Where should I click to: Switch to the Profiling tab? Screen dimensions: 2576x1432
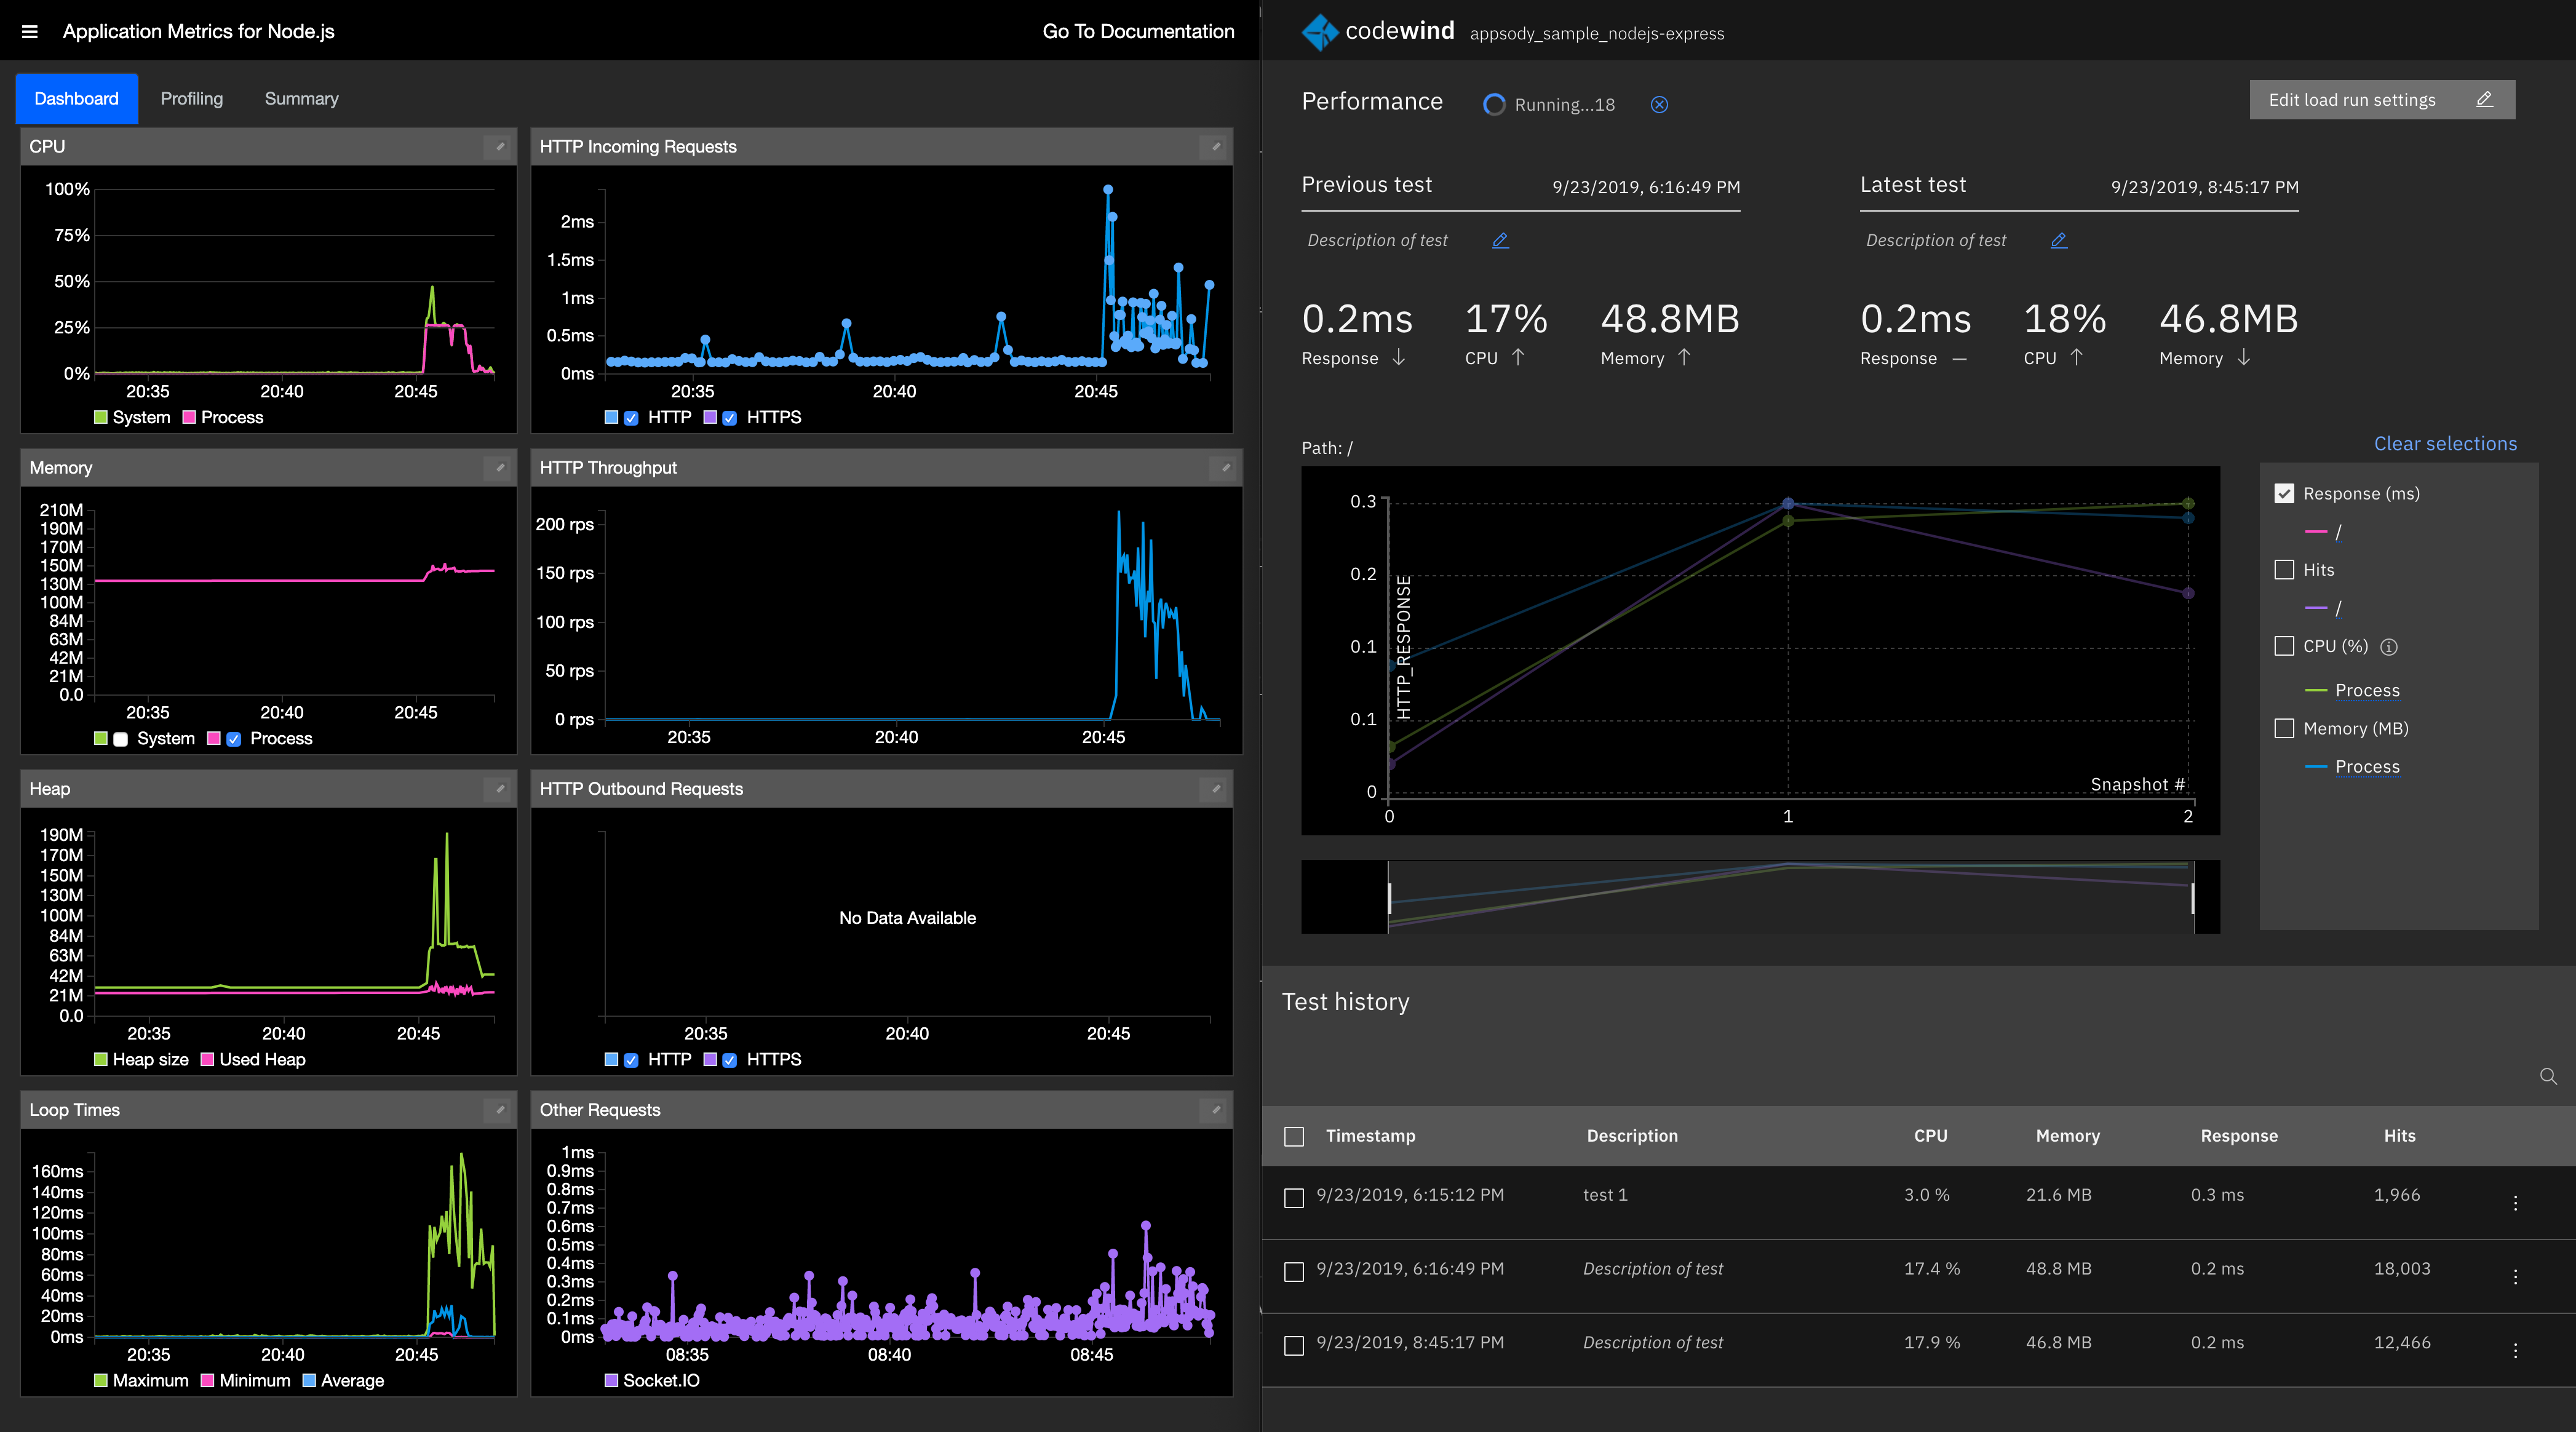point(192,98)
